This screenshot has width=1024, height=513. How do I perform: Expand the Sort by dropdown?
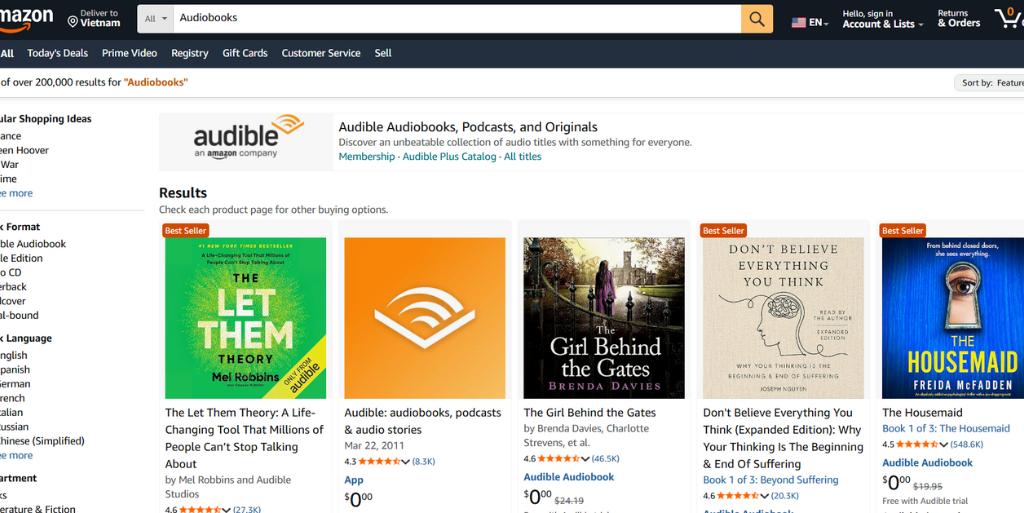(990, 83)
